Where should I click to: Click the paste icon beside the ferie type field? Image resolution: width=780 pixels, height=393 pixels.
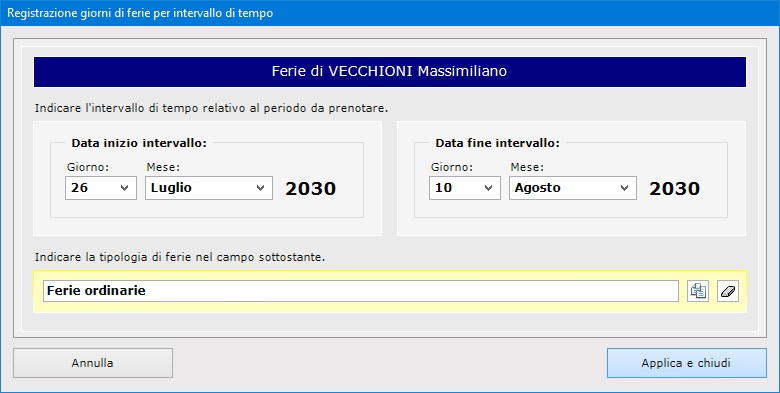coord(698,291)
